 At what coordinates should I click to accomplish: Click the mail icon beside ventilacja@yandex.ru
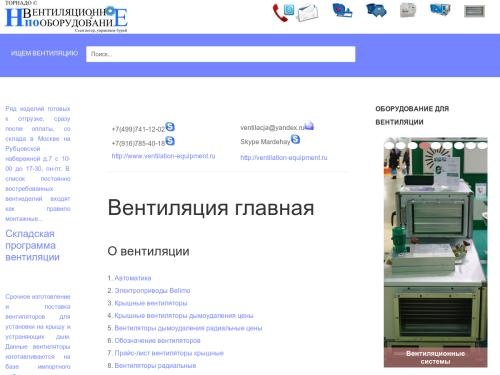pyautogui.click(x=309, y=125)
